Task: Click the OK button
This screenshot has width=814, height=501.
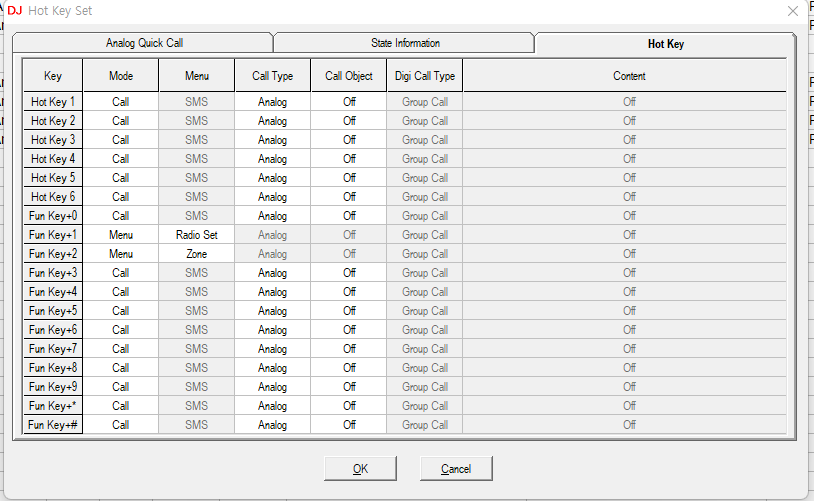Action: click(360, 469)
